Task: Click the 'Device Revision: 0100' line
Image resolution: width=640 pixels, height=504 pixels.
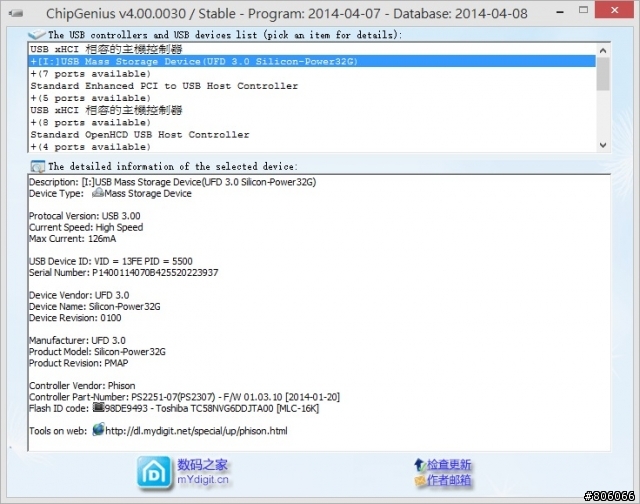Action: (x=75, y=318)
